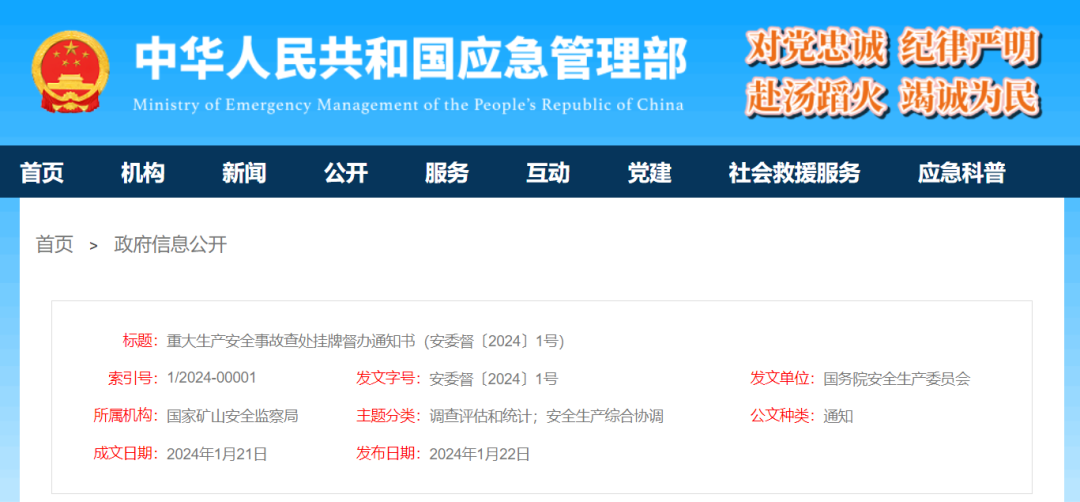Screen dimensions: 1080x502
Task: Click the date 2024年1月21日
Action: (x=217, y=454)
